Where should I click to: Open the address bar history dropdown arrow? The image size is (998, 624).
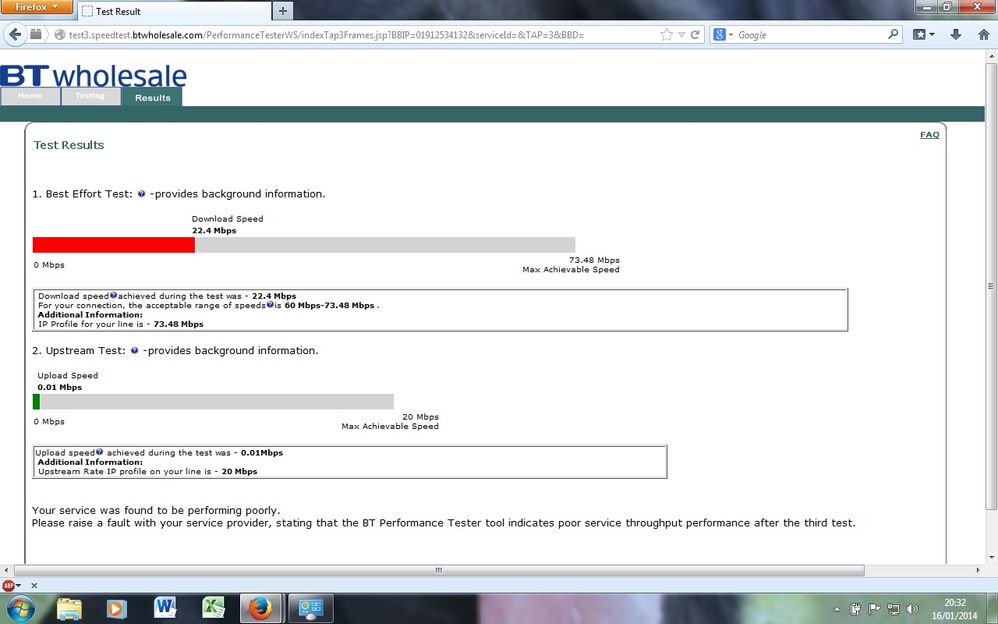(x=681, y=35)
